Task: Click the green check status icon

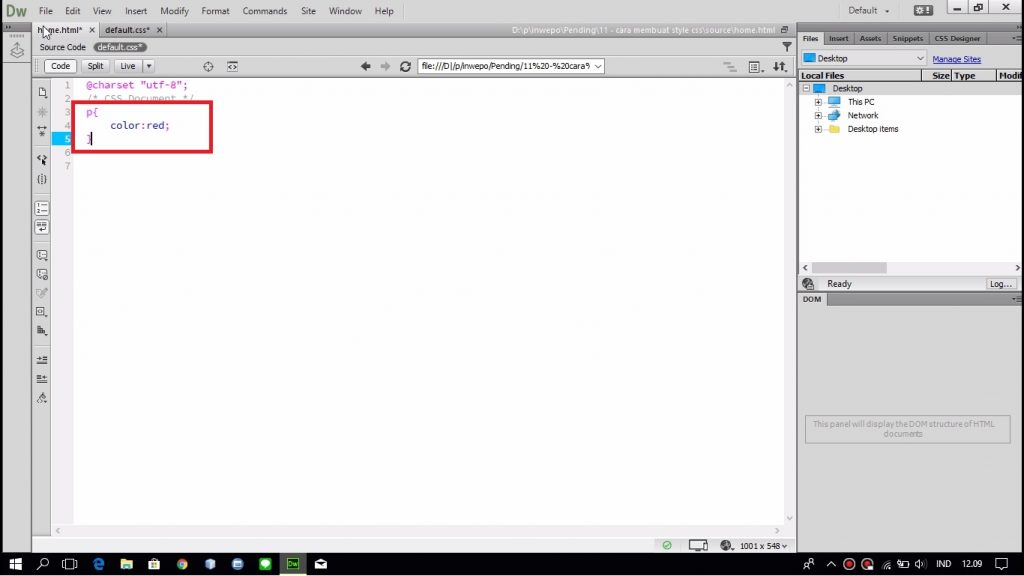Action: [x=667, y=545]
